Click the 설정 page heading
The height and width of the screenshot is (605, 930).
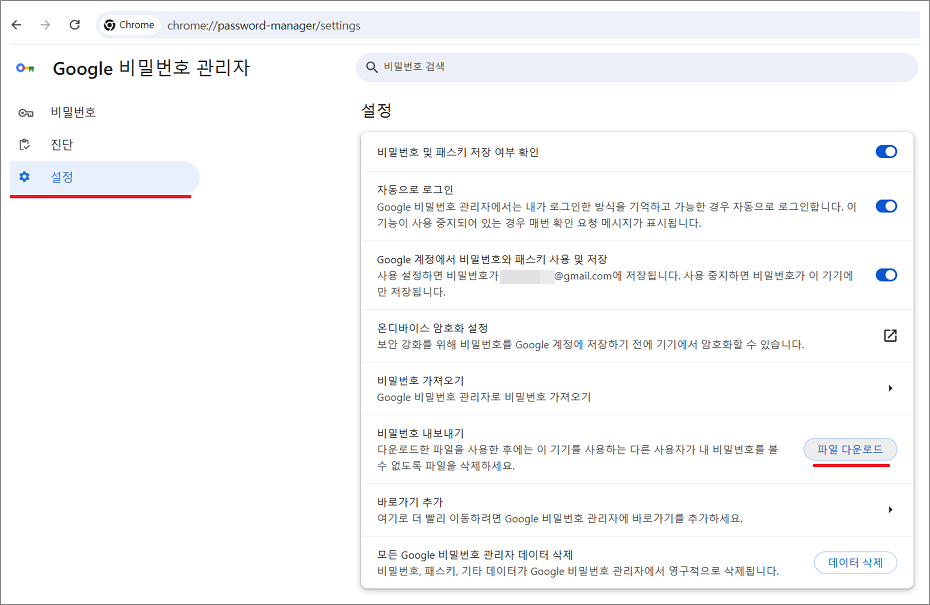tap(377, 110)
